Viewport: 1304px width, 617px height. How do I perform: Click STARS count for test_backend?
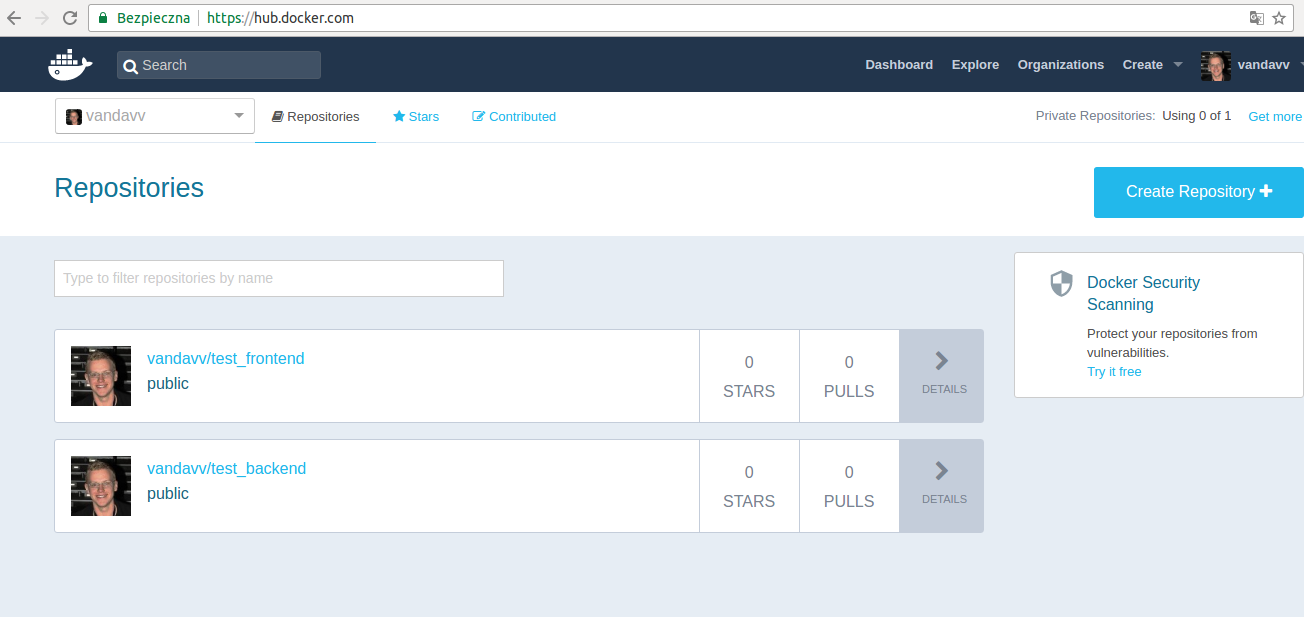click(x=749, y=486)
